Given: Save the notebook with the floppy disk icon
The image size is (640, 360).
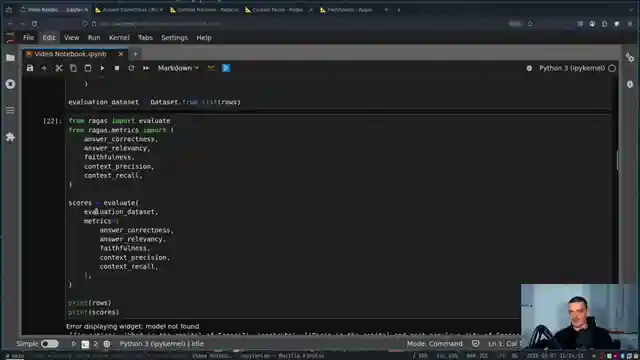Looking at the screenshot, I should click(30, 68).
